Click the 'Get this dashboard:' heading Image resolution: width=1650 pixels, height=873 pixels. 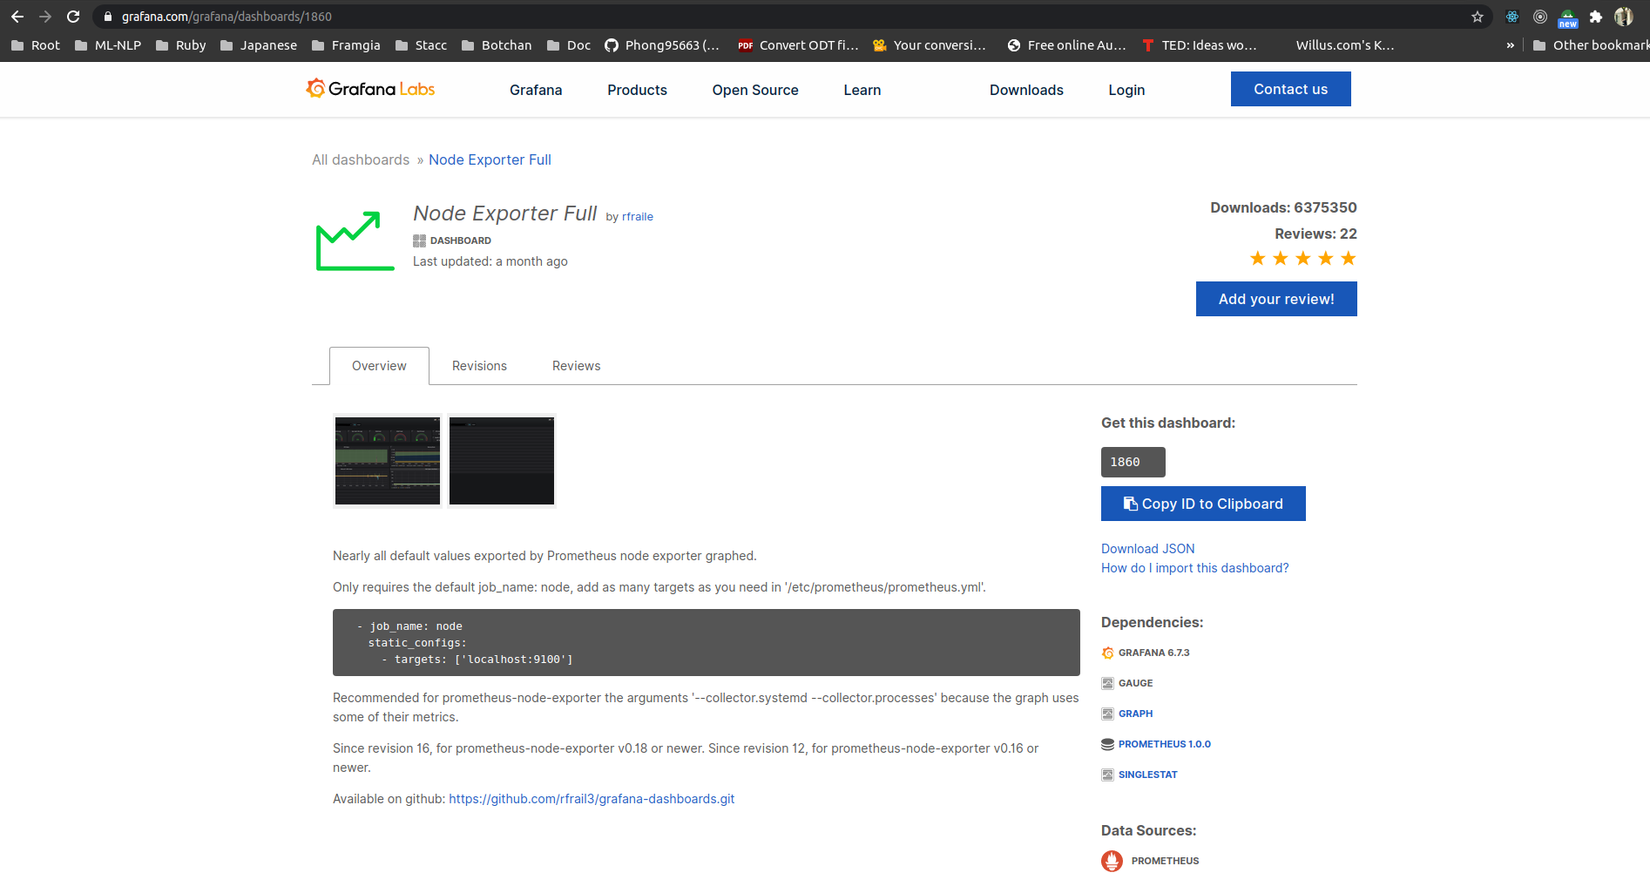(x=1168, y=423)
